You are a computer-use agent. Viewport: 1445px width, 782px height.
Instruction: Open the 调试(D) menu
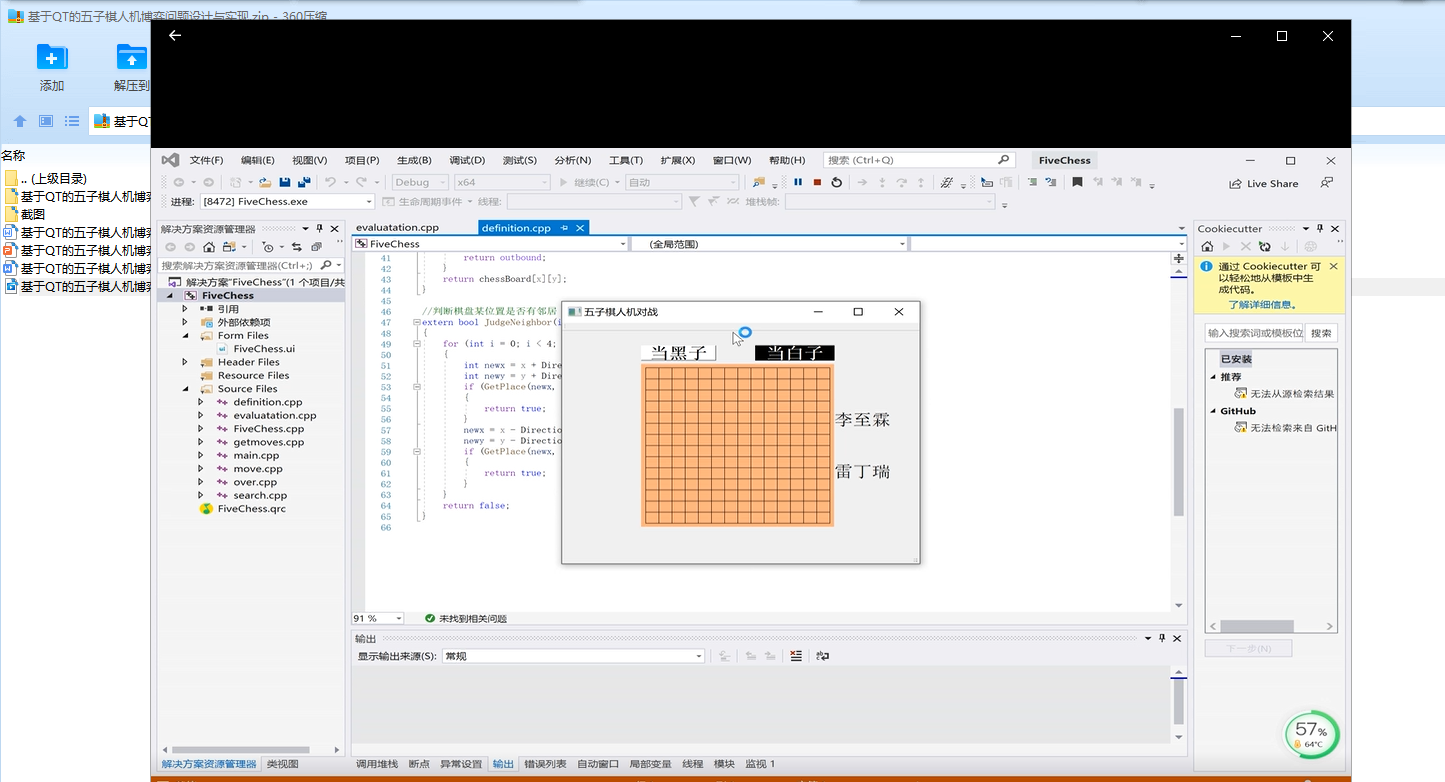pos(467,160)
